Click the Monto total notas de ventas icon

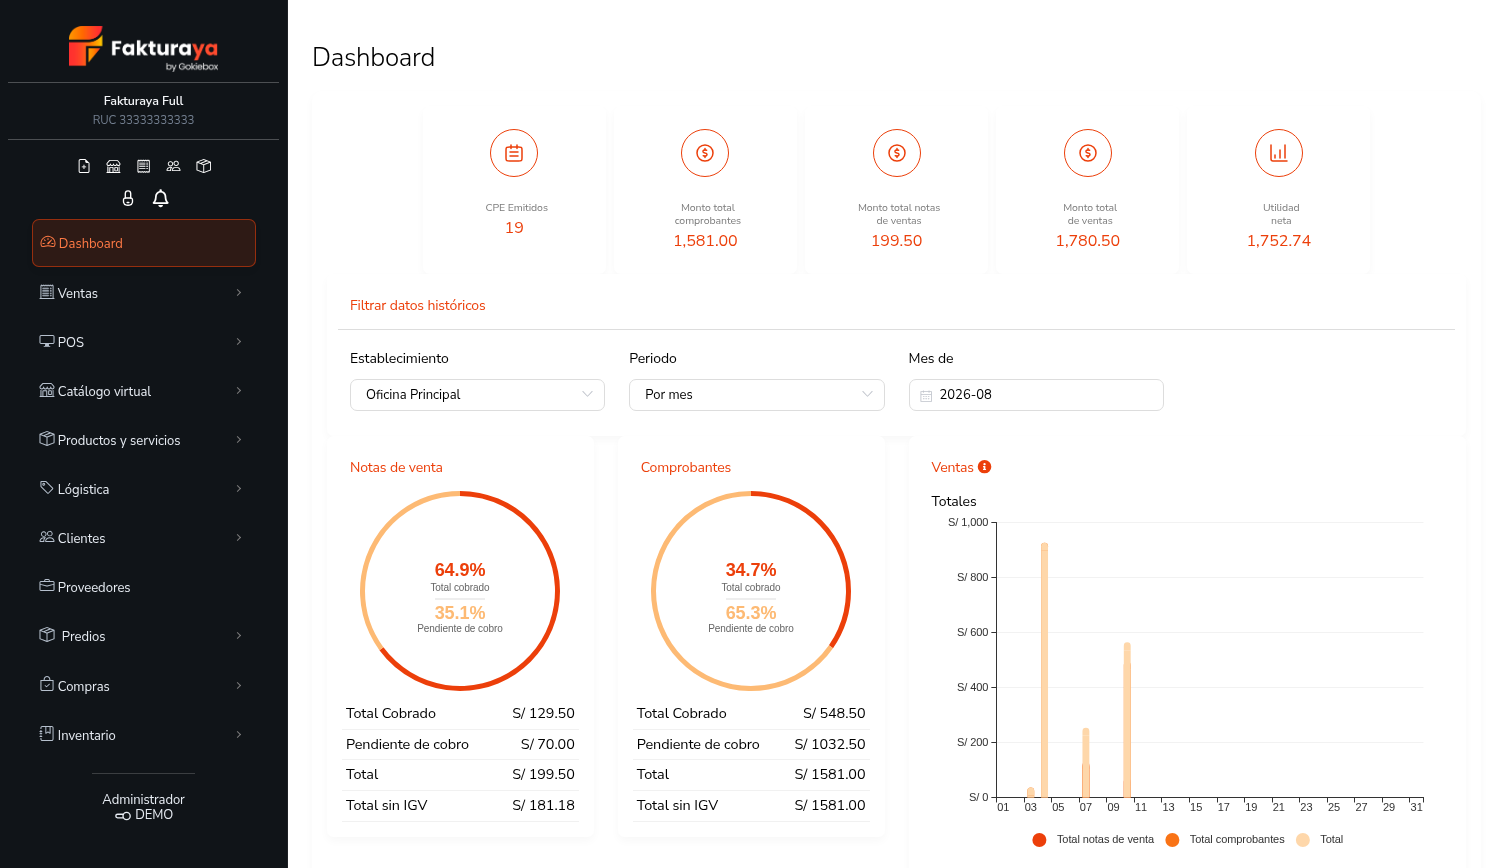point(897,153)
